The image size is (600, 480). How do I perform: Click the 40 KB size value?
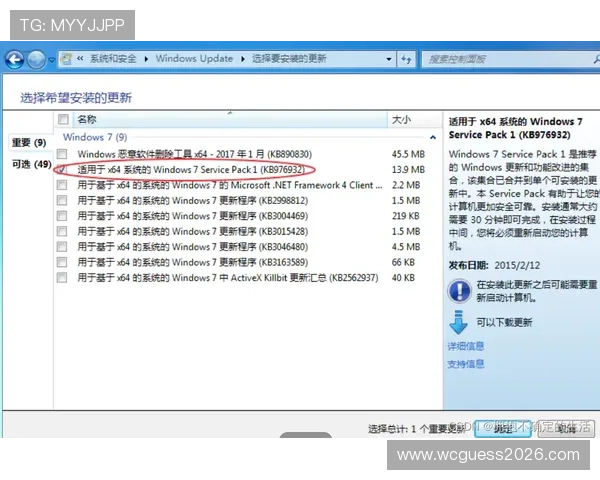point(403,278)
